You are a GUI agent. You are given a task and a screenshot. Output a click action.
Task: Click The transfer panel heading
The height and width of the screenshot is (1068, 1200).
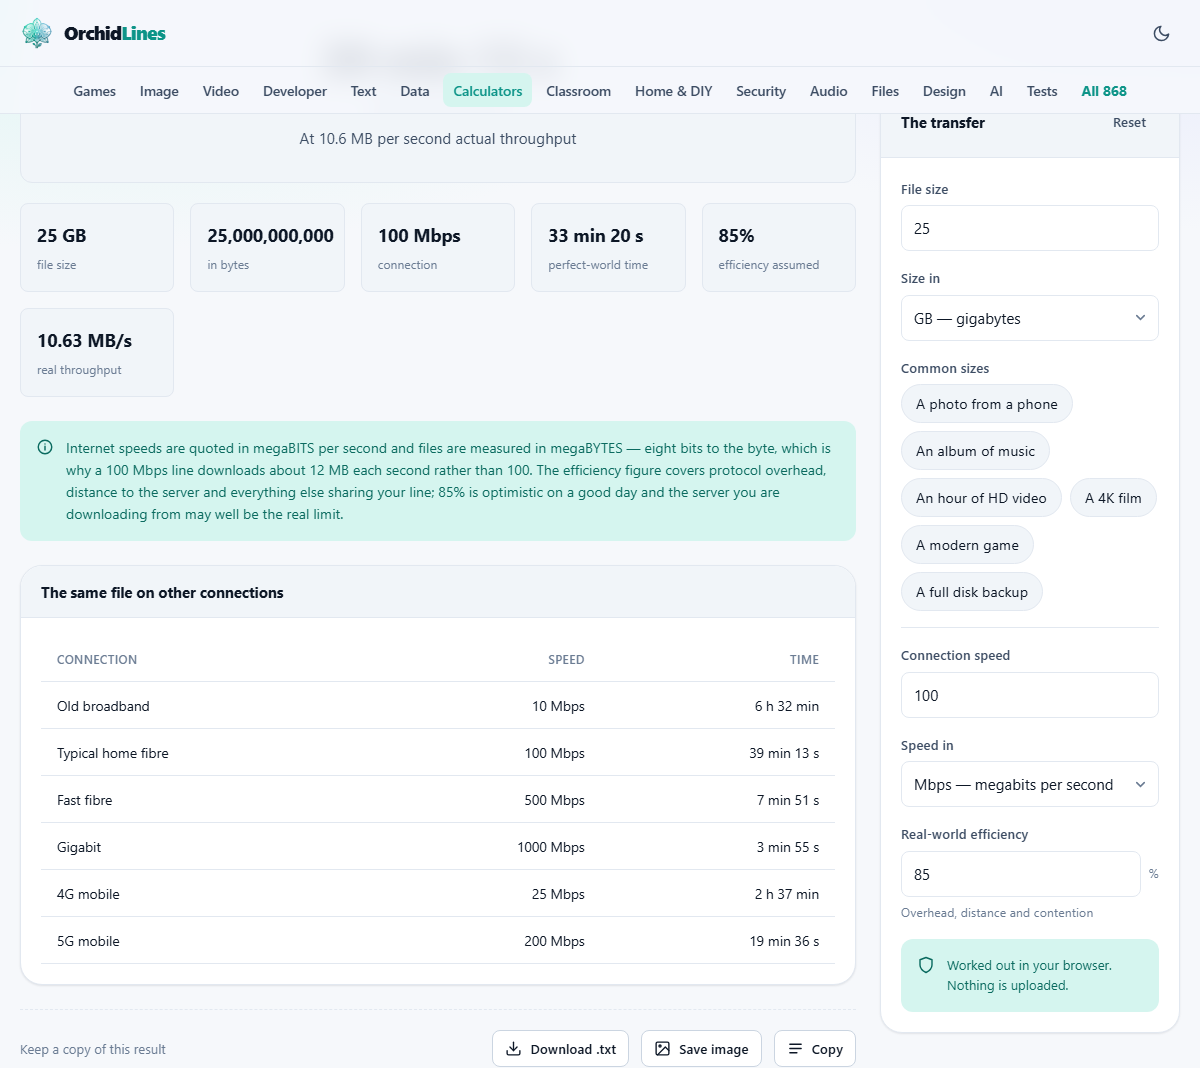943,123
